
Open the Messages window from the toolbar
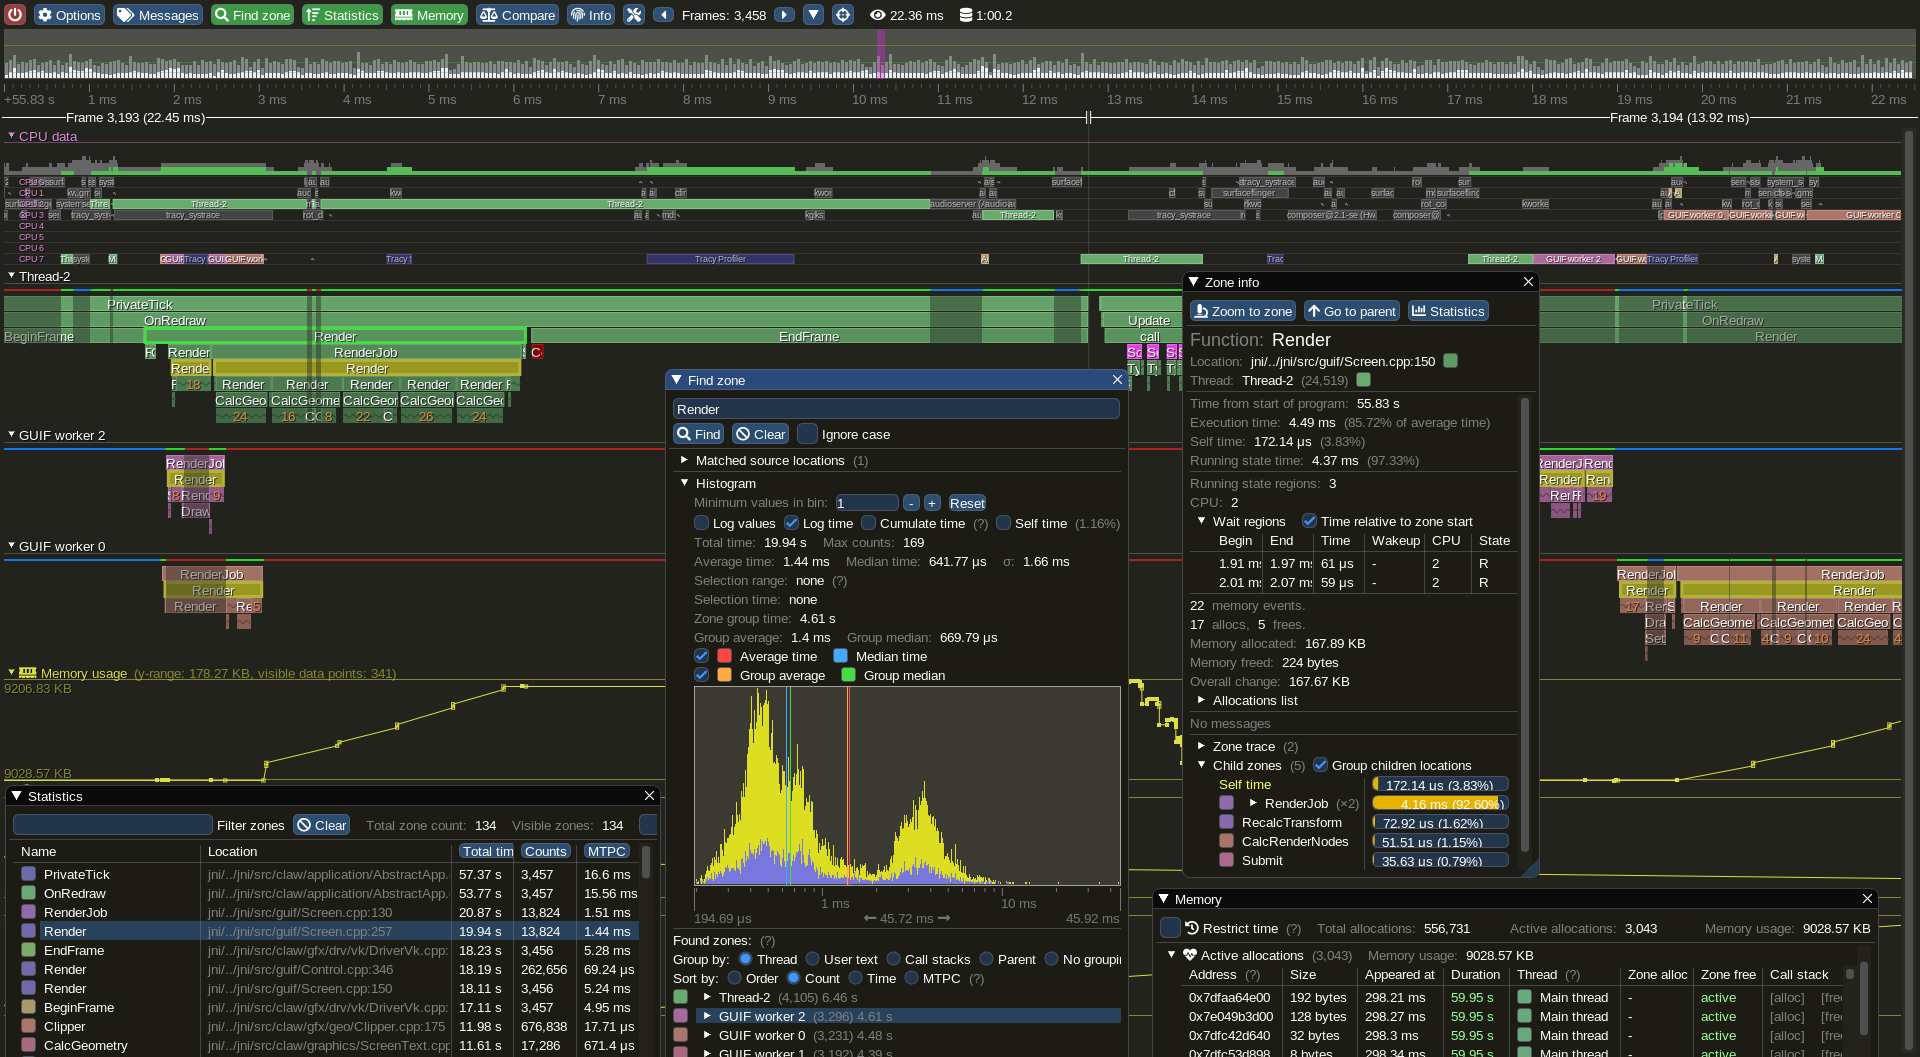[x=157, y=14]
